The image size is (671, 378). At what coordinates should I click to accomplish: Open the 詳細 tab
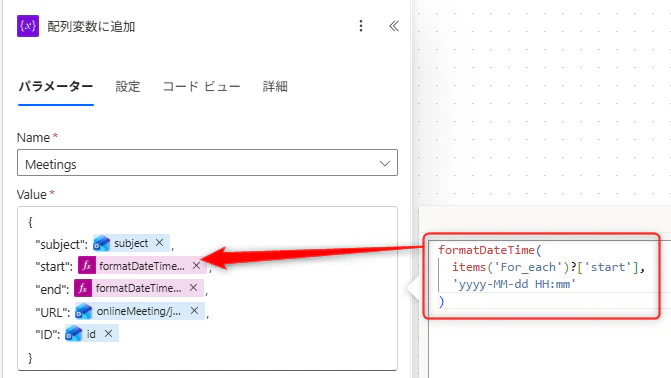[x=275, y=86]
